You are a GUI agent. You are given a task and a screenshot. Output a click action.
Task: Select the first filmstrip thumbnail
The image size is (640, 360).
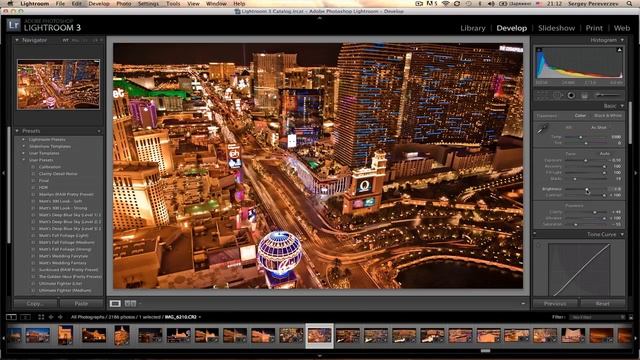pos(14,335)
